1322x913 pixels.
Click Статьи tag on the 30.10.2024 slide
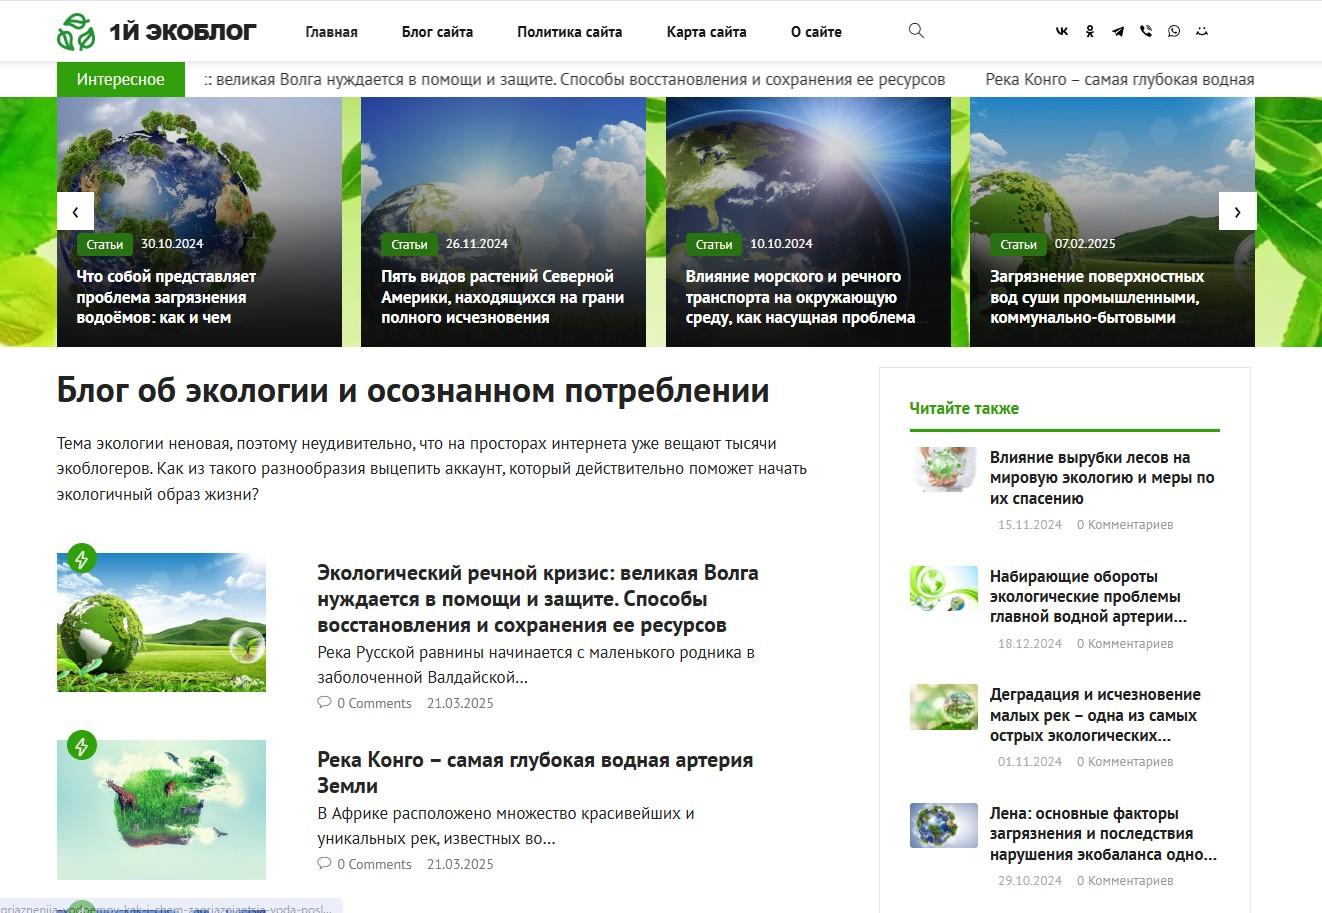(105, 244)
